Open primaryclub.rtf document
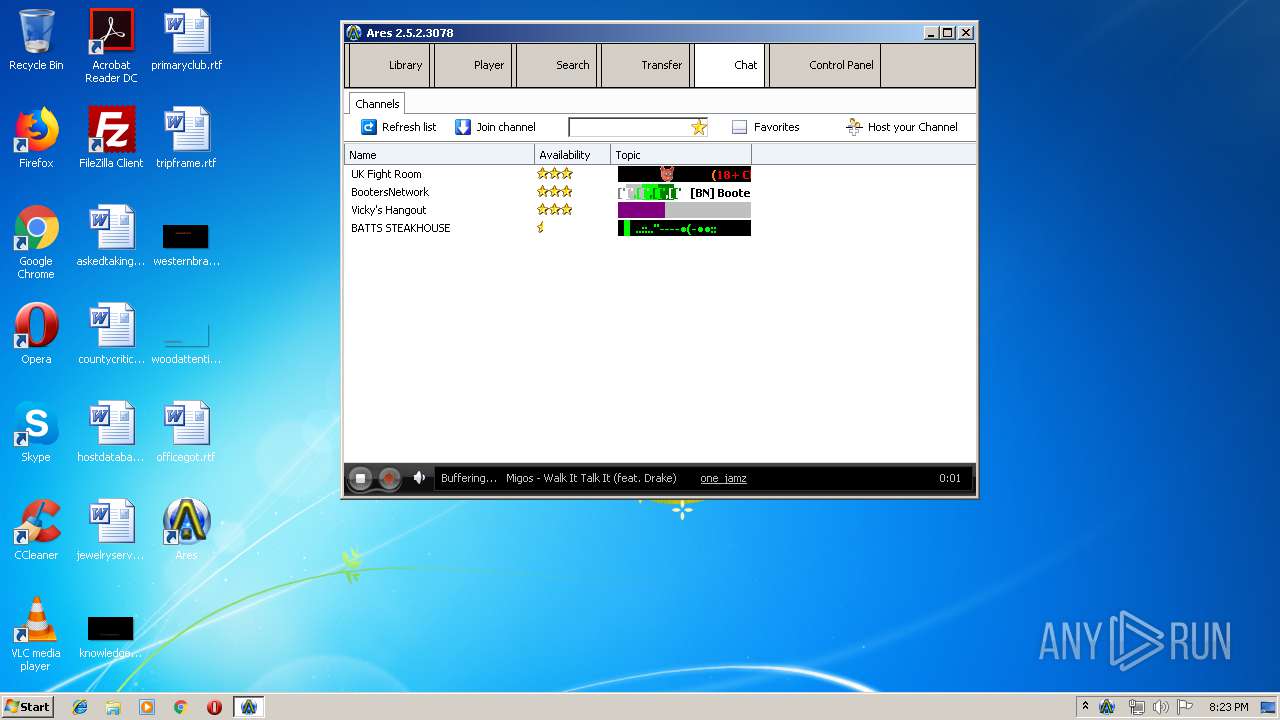The width and height of the screenshot is (1280, 720). (187, 41)
